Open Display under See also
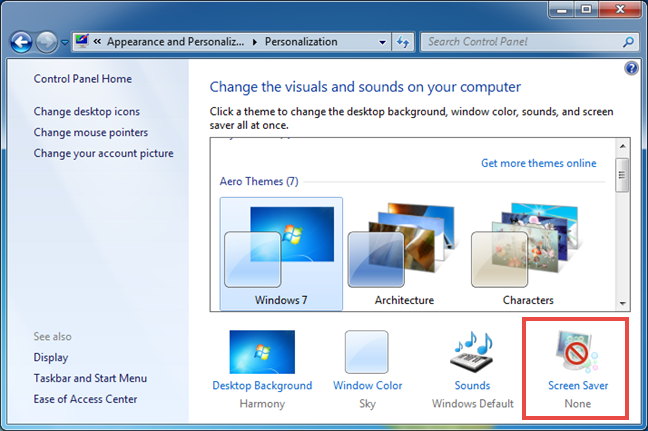The image size is (648, 431). (x=51, y=357)
